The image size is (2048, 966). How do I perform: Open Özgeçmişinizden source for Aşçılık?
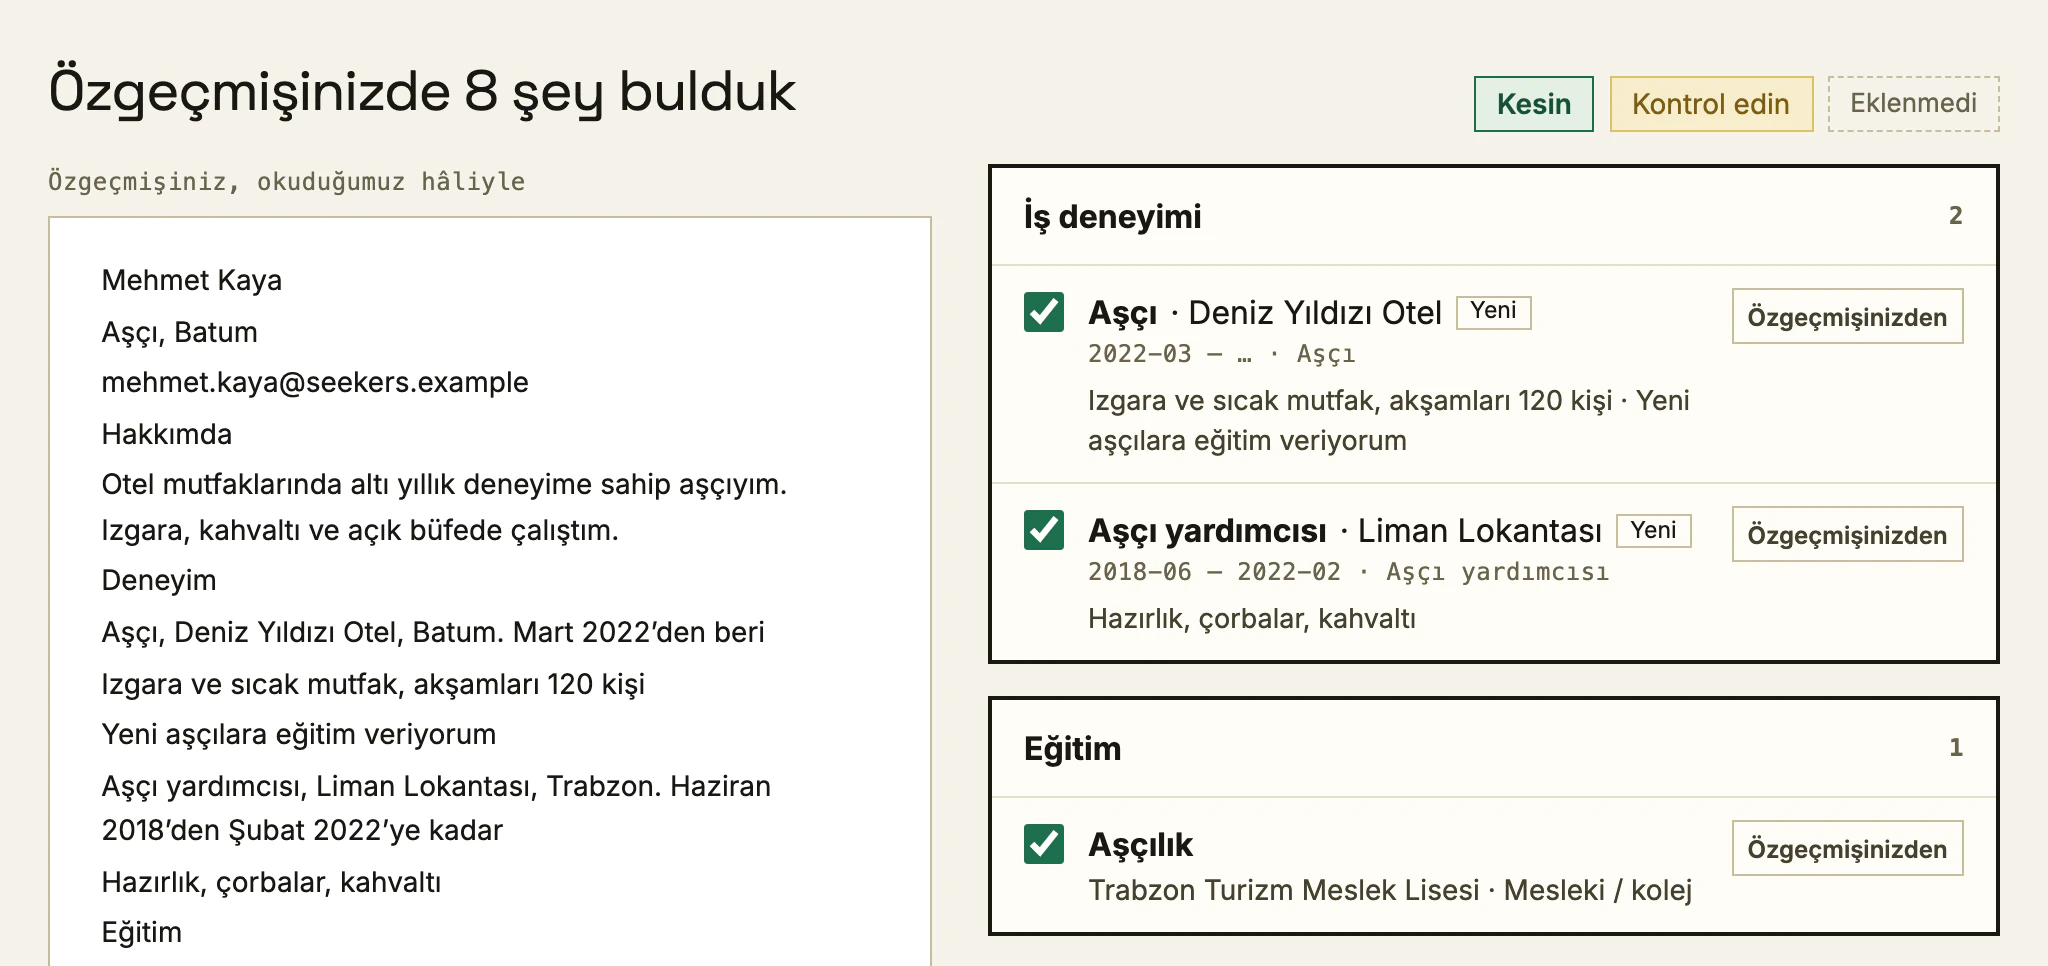point(1847,848)
